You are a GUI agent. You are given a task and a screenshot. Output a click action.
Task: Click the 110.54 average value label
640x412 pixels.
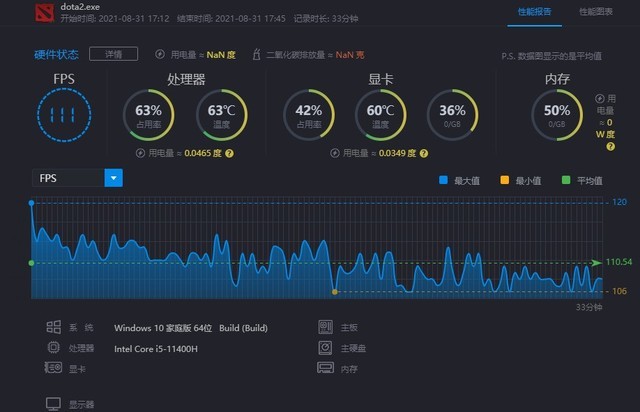(618, 262)
